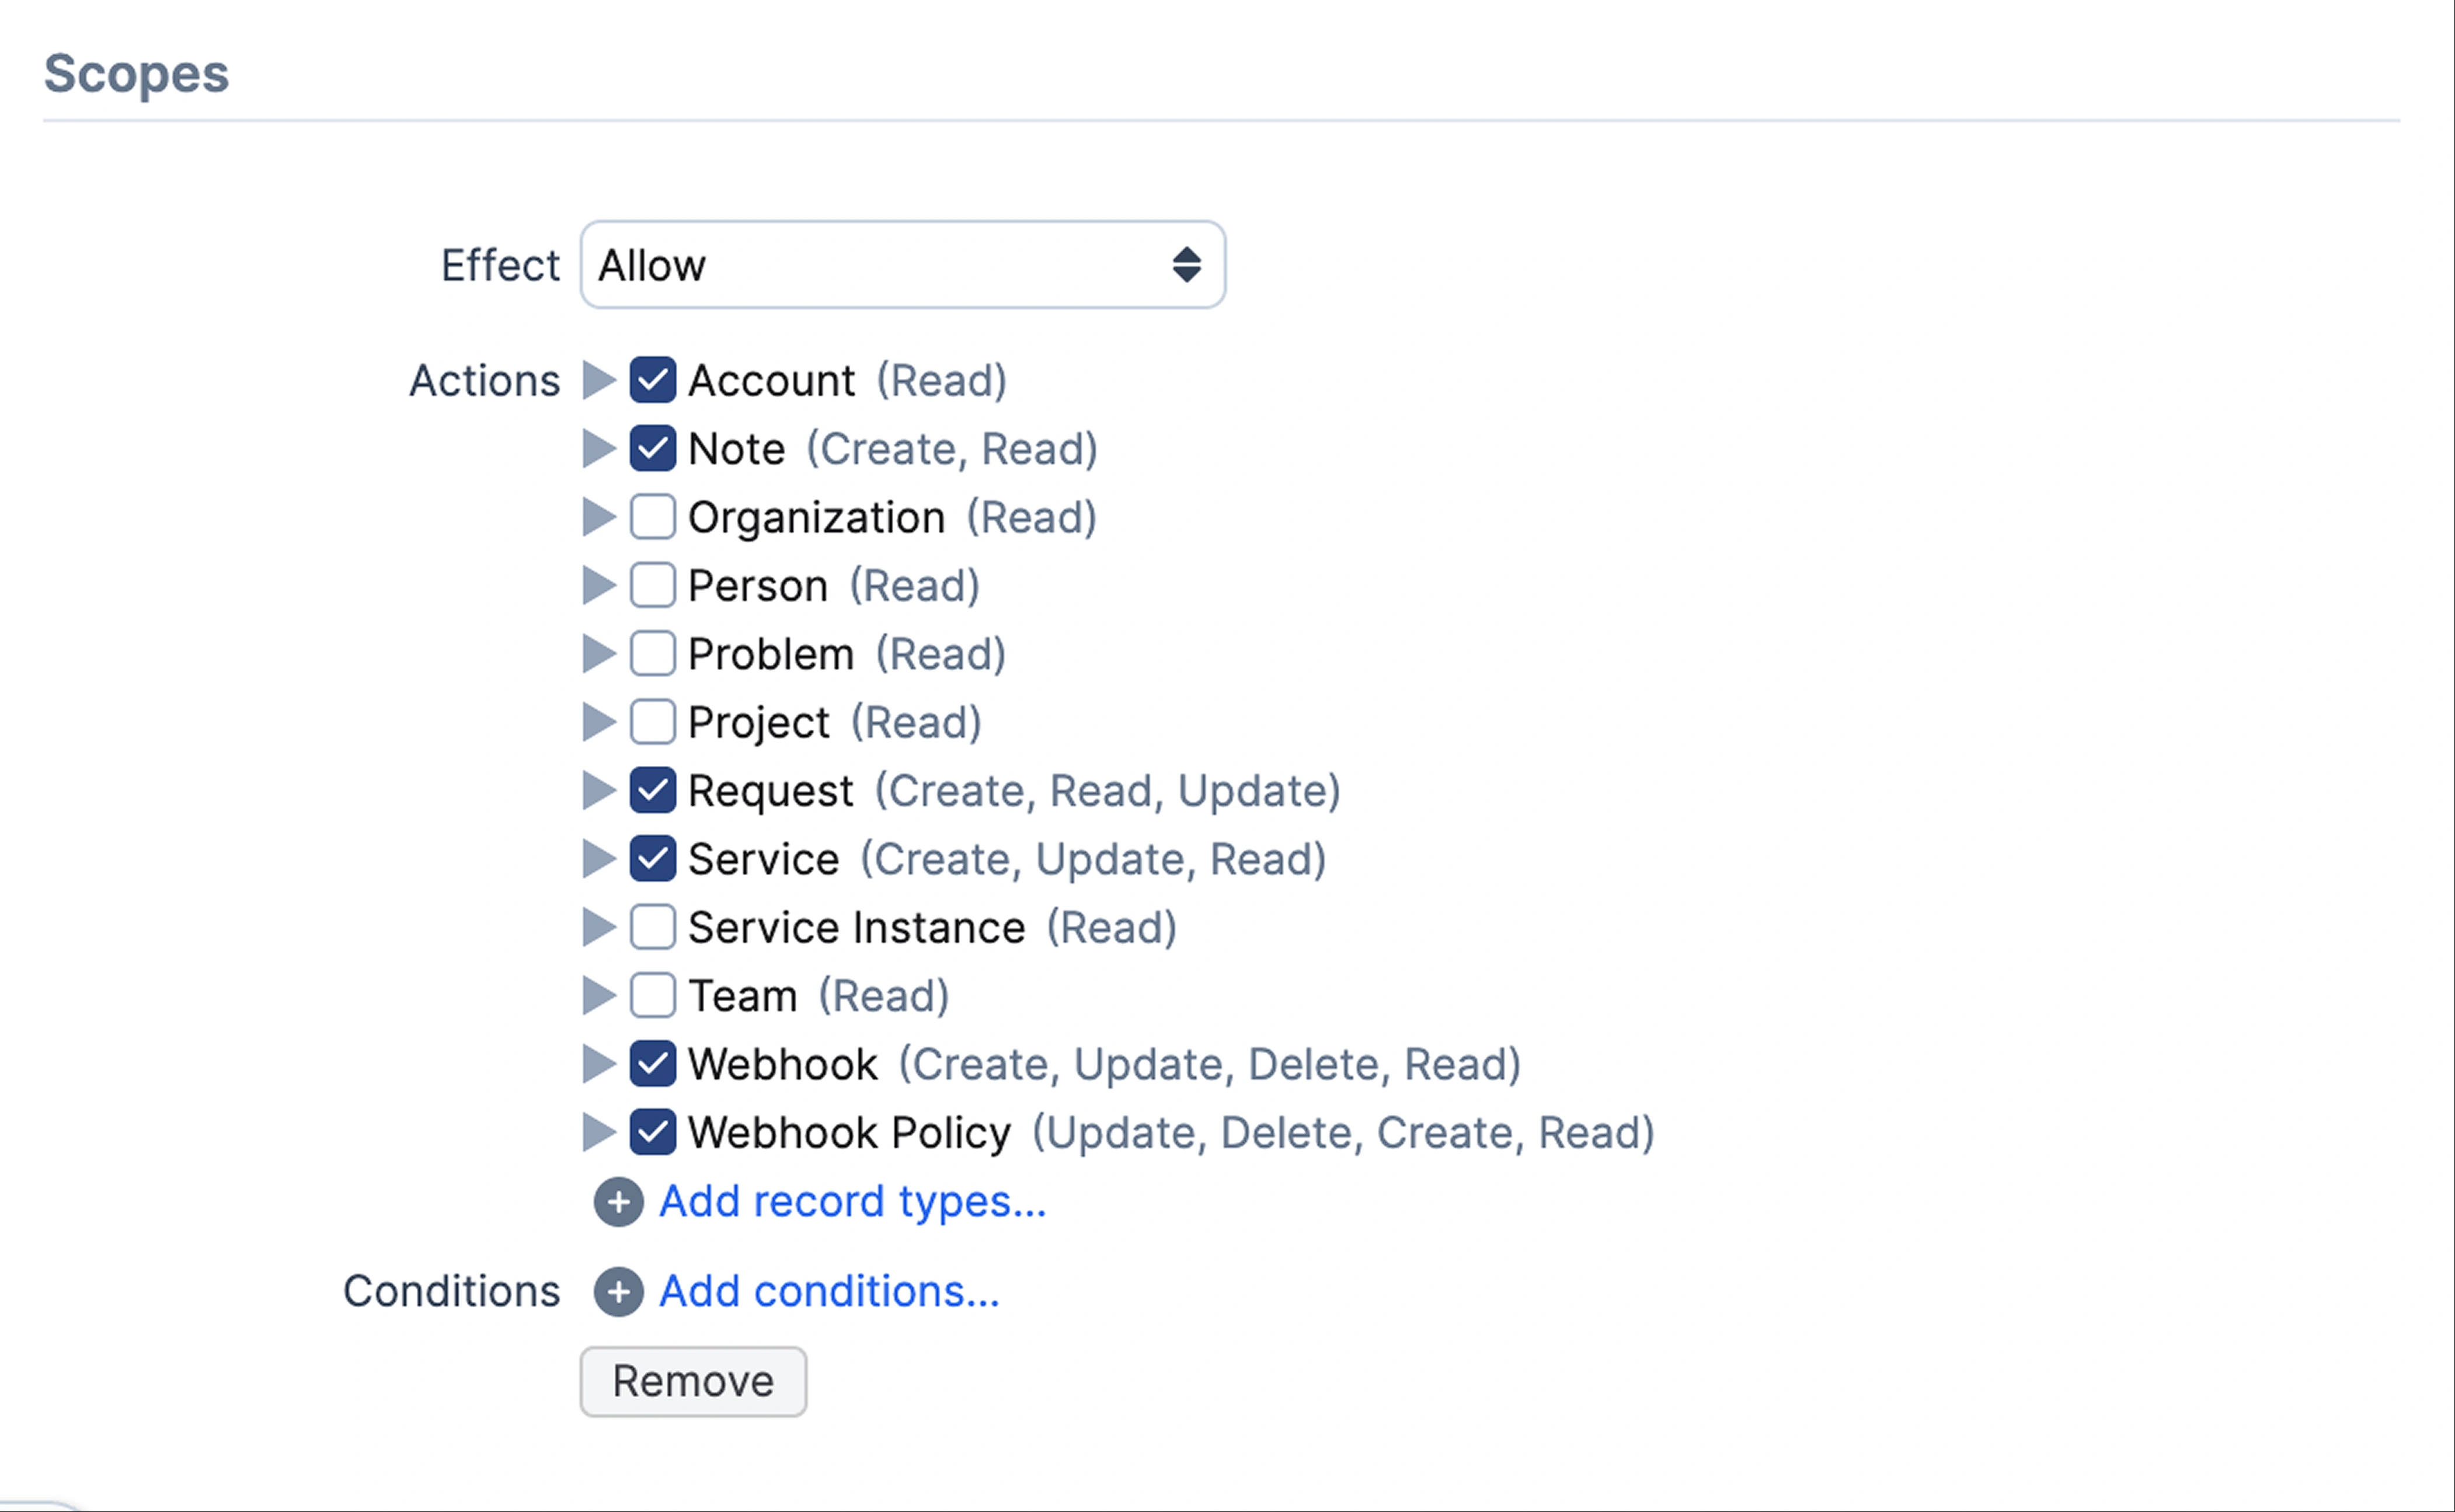Click the Add conditions link
Screen dimensions: 2455x1512
(828, 1291)
